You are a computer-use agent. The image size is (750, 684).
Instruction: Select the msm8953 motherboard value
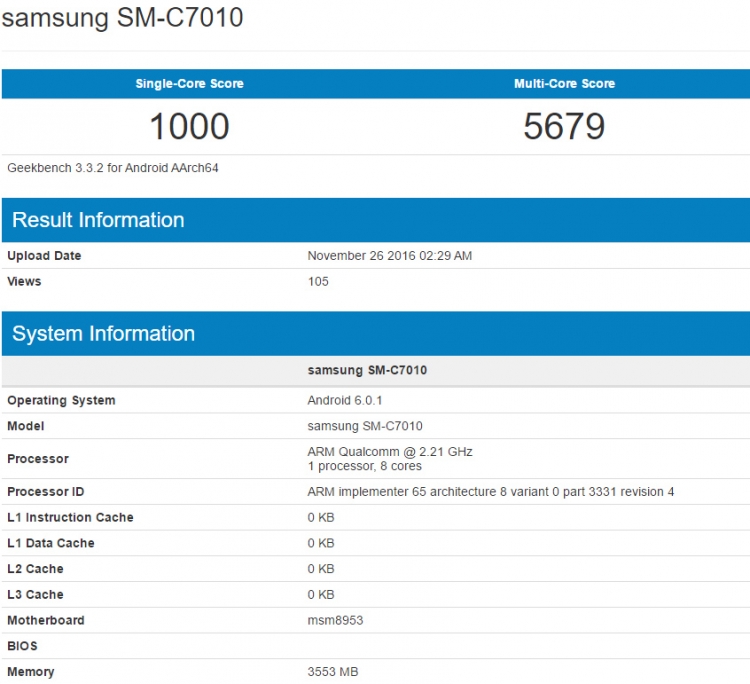coord(336,621)
